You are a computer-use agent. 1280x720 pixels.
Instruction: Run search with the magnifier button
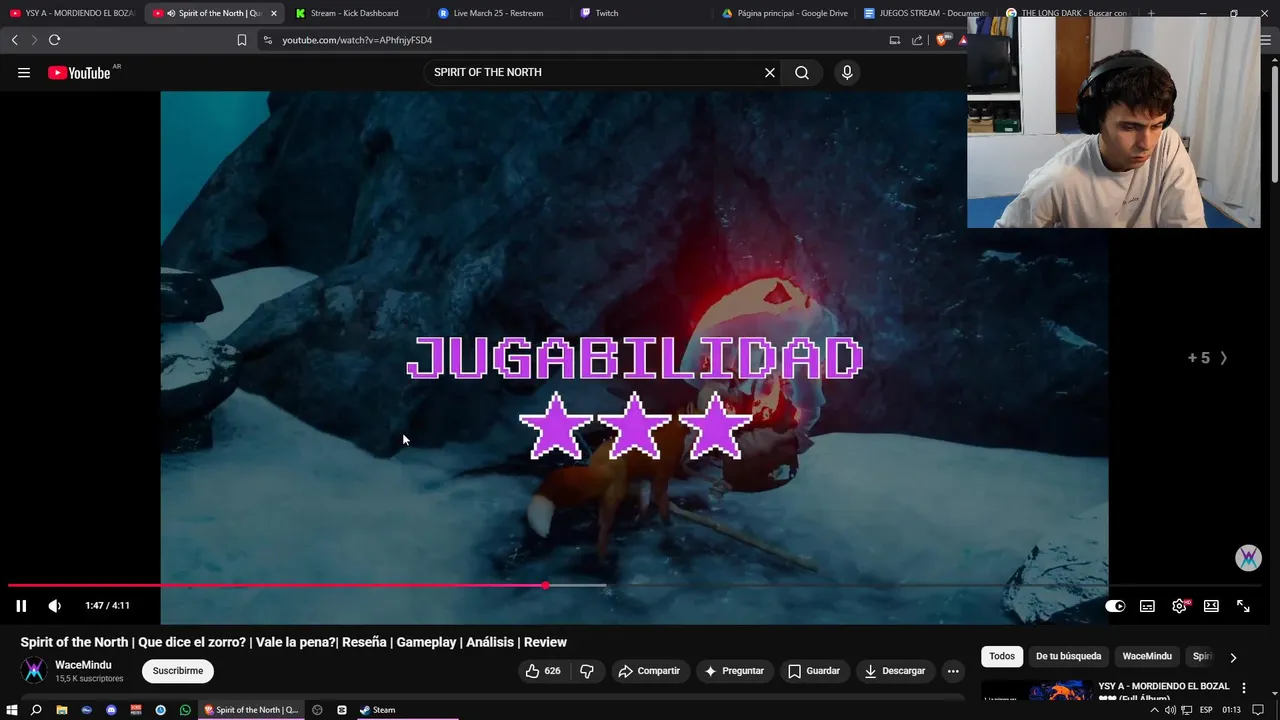tap(802, 72)
